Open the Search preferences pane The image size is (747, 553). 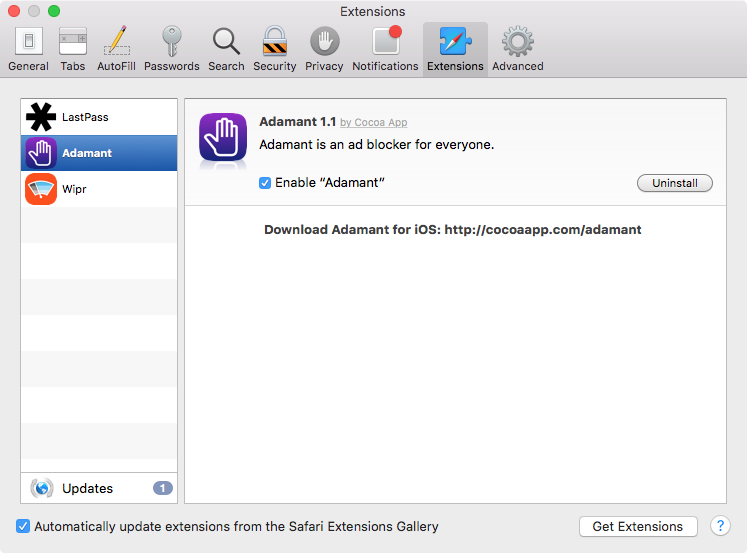[226, 49]
